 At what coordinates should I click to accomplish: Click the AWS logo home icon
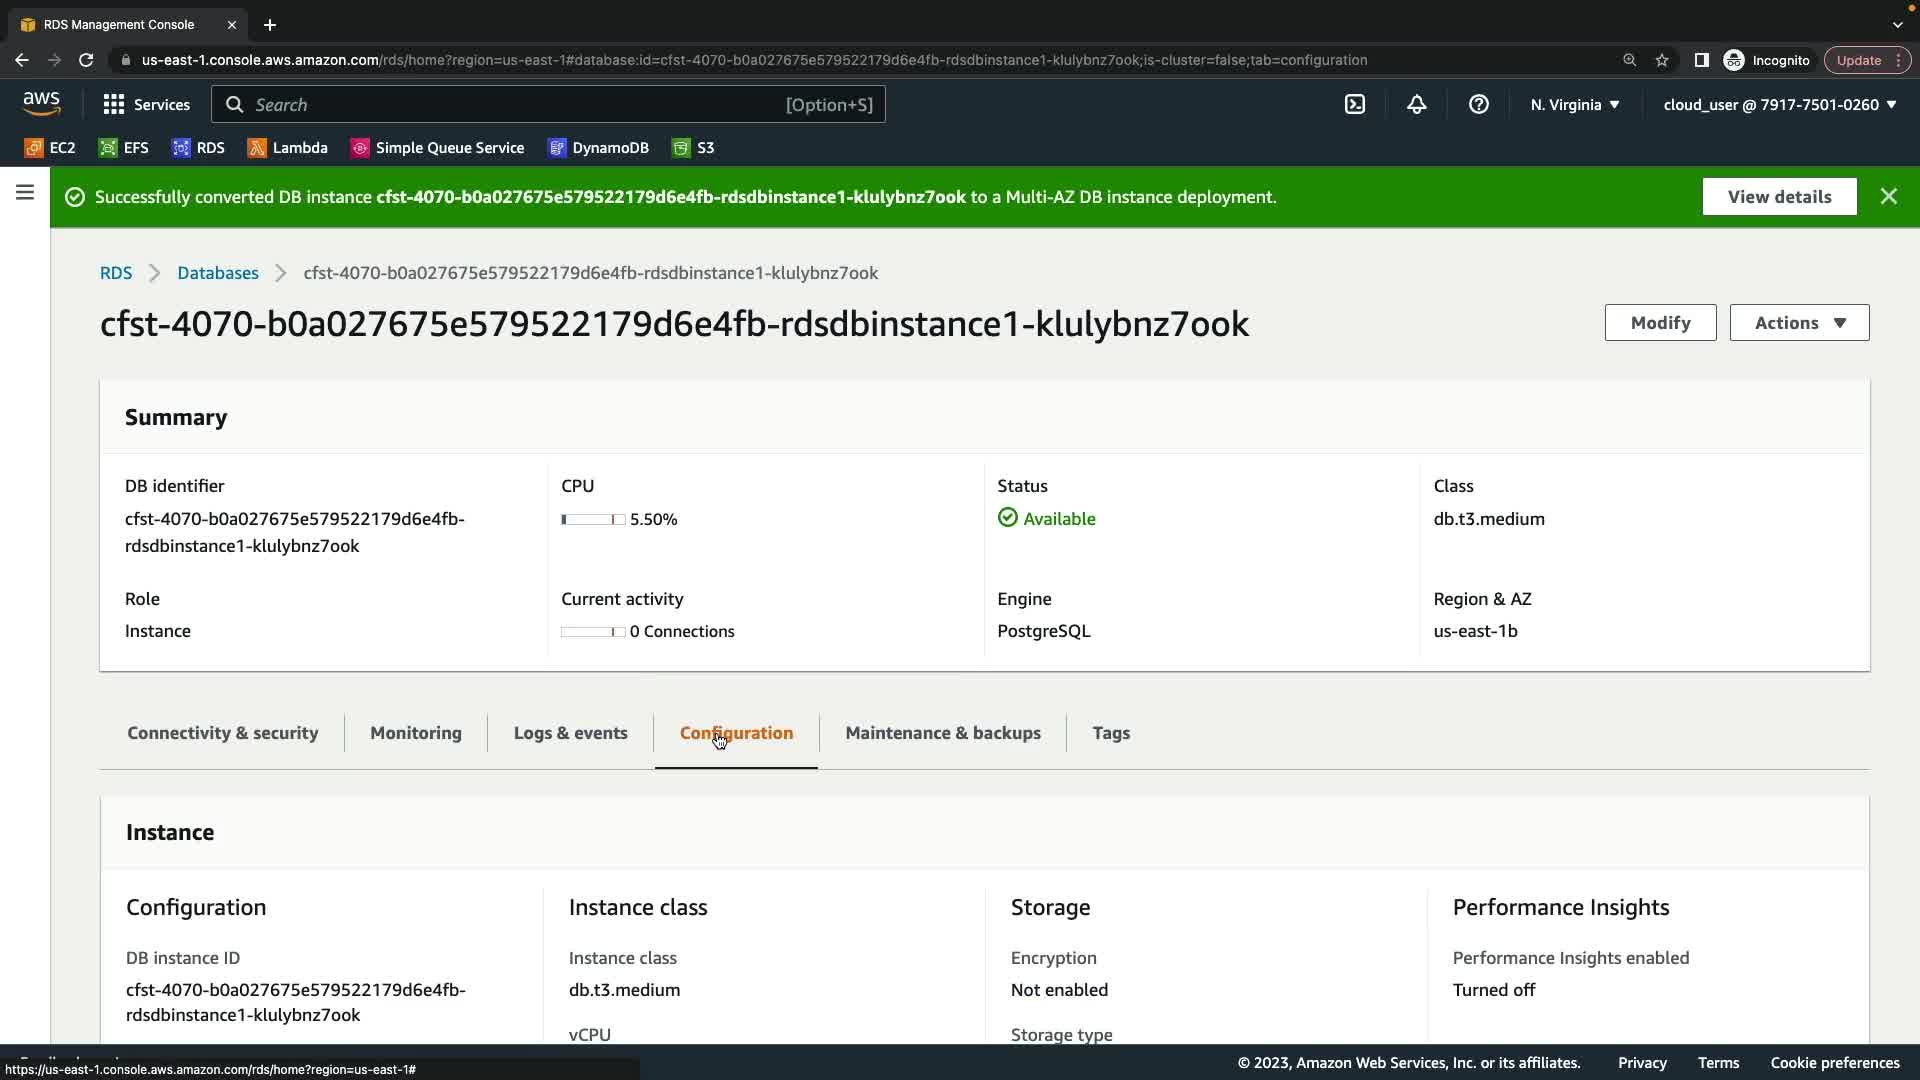pyautogui.click(x=41, y=104)
